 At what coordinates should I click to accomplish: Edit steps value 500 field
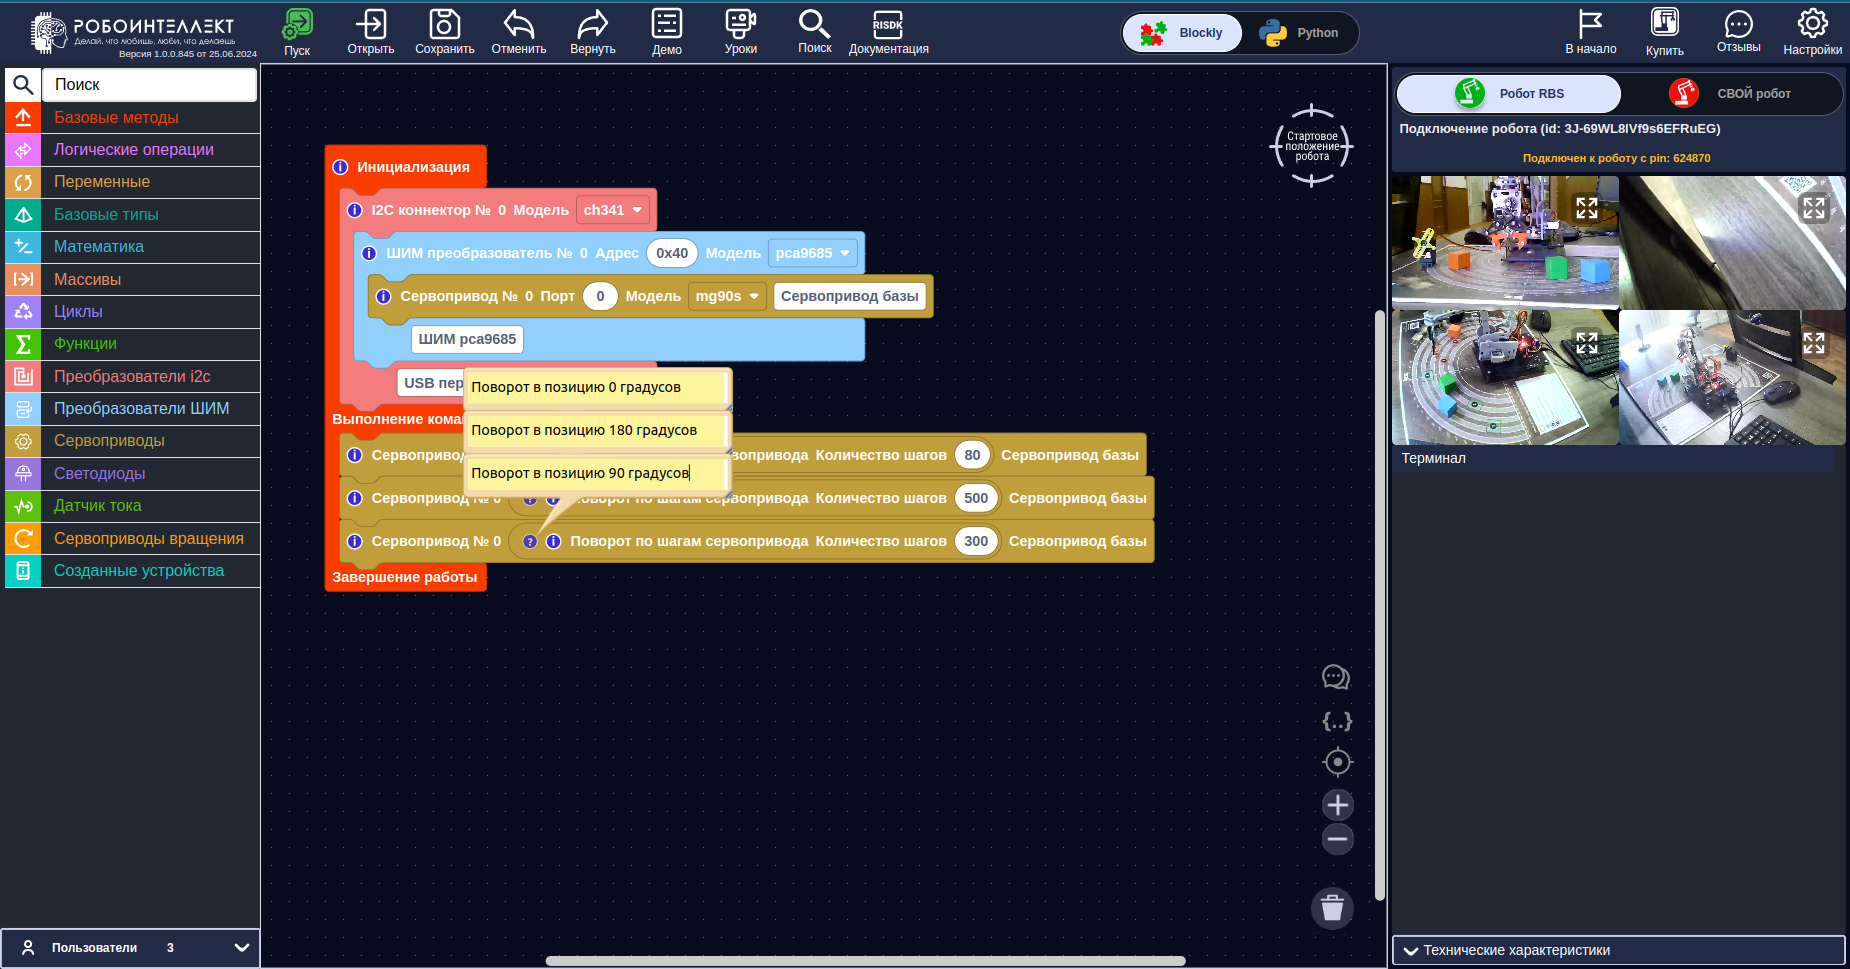point(976,498)
